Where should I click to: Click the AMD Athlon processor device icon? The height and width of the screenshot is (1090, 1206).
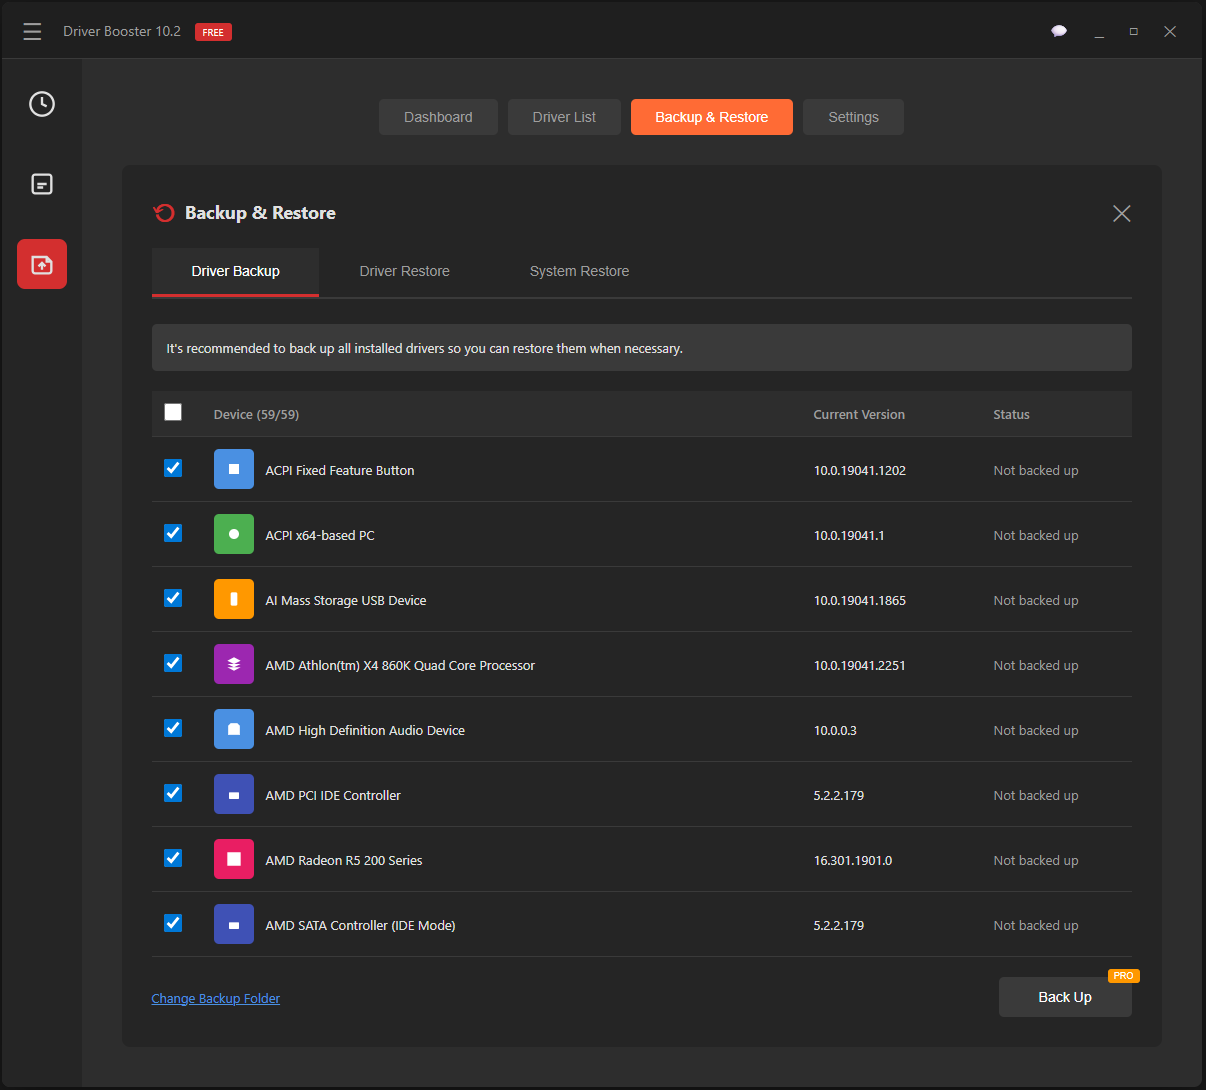coord(233,663)
